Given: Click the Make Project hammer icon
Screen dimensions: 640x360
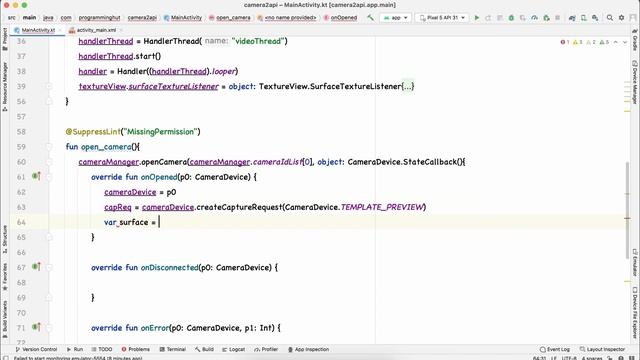Looking at the screenshot, I should [370, 18].
